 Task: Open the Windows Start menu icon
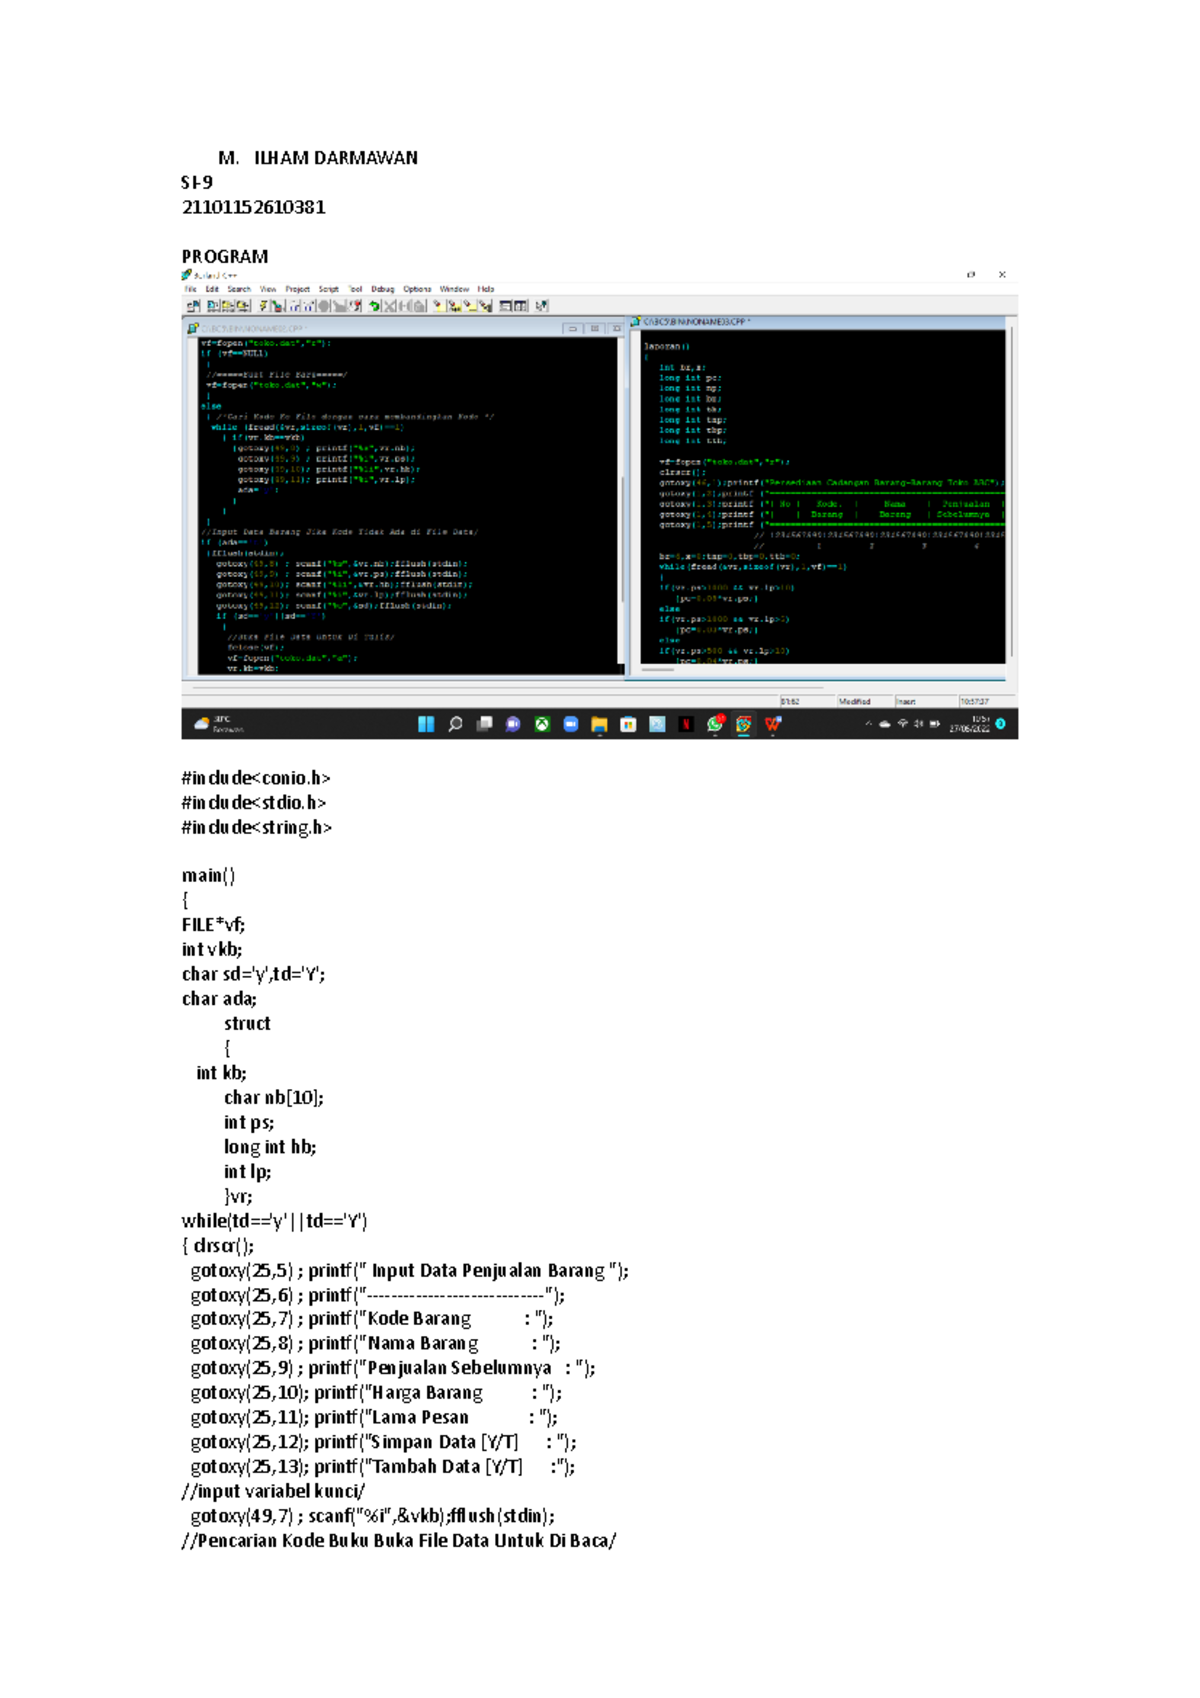pyautogui.click(x=426, y=724)
